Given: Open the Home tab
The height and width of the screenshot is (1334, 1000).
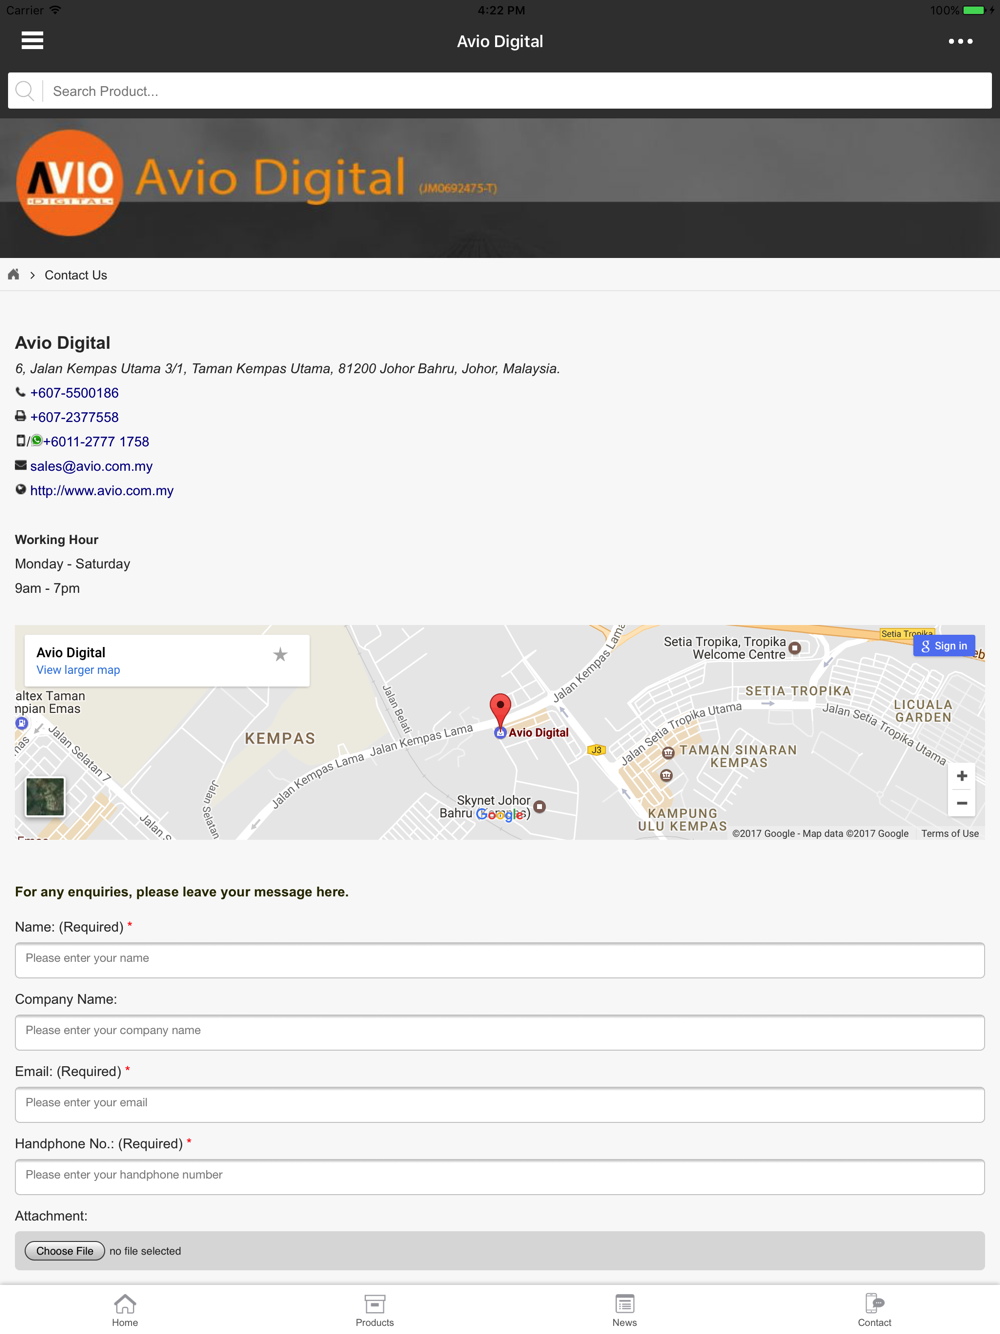Looking at the screenshot, I should pos(125,1310).
